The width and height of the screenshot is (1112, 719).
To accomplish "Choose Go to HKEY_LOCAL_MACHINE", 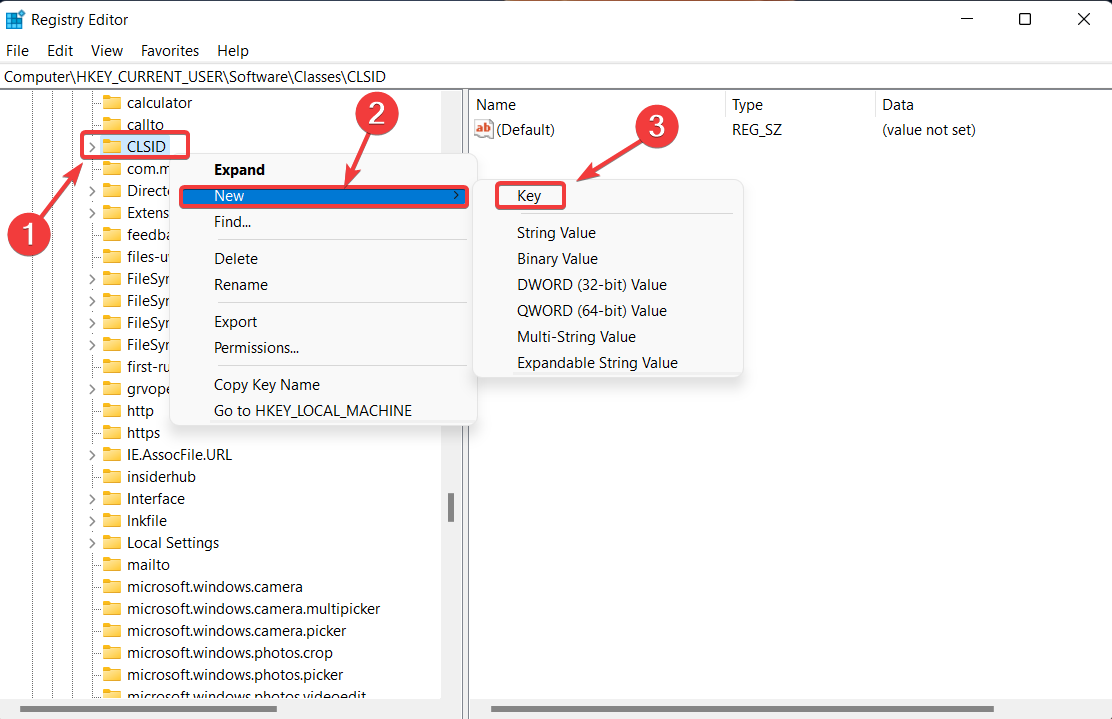I will [x=313, y=411].
